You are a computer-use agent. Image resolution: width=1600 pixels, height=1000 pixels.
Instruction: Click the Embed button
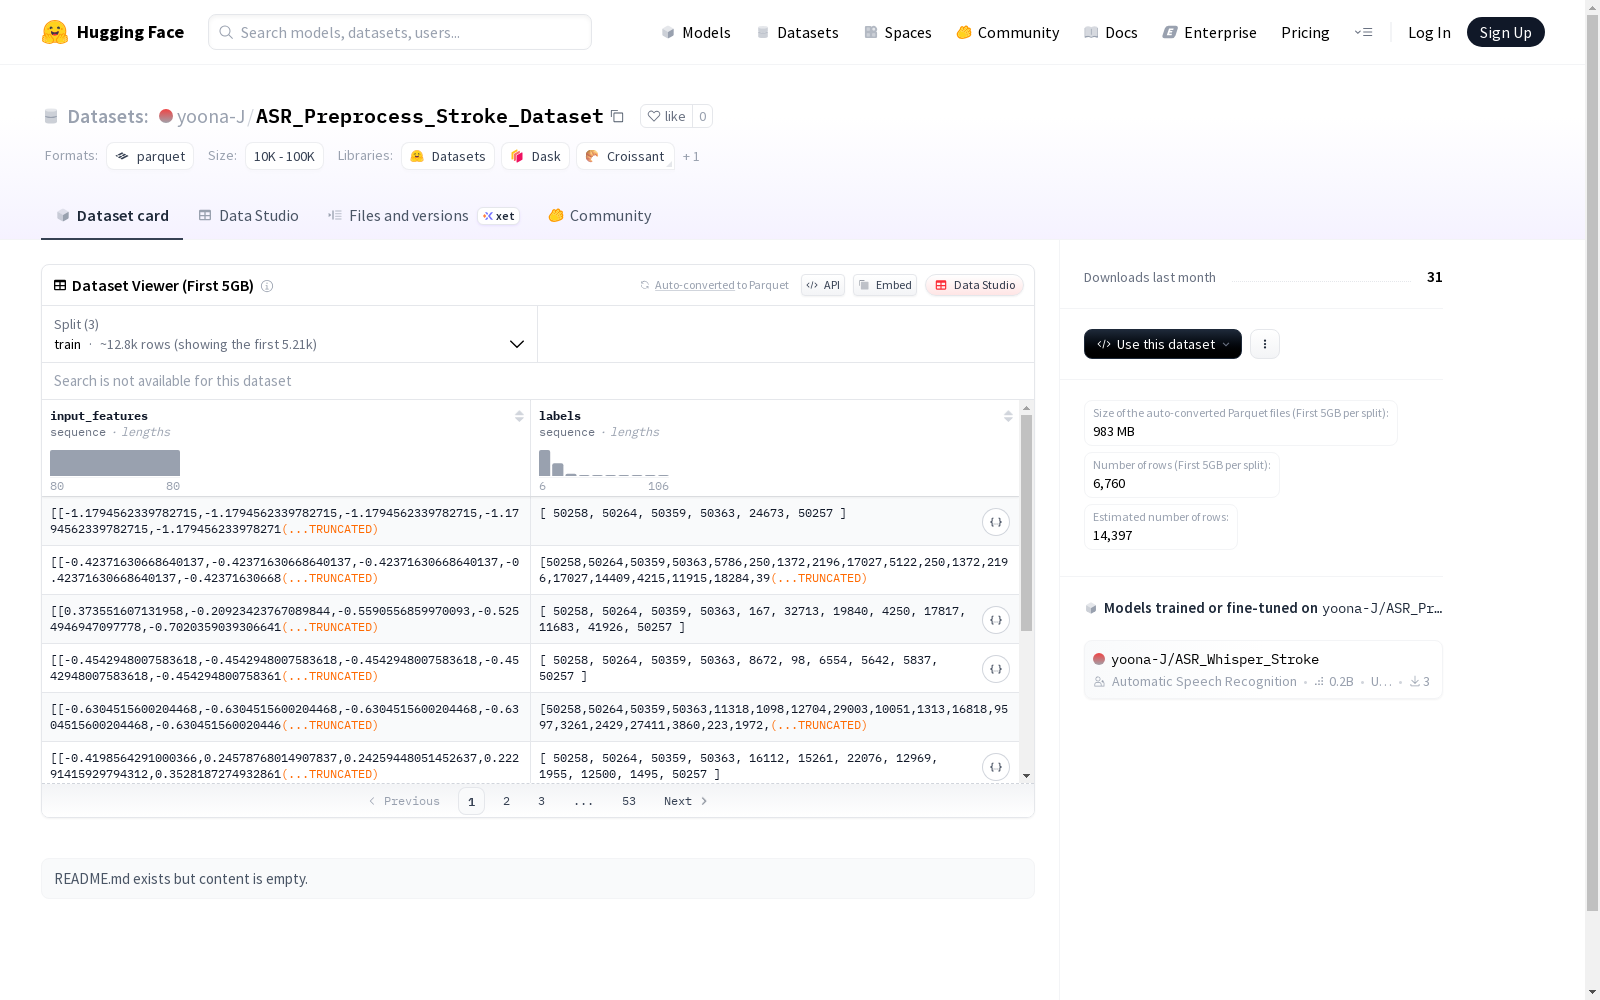tap(885, 285)
